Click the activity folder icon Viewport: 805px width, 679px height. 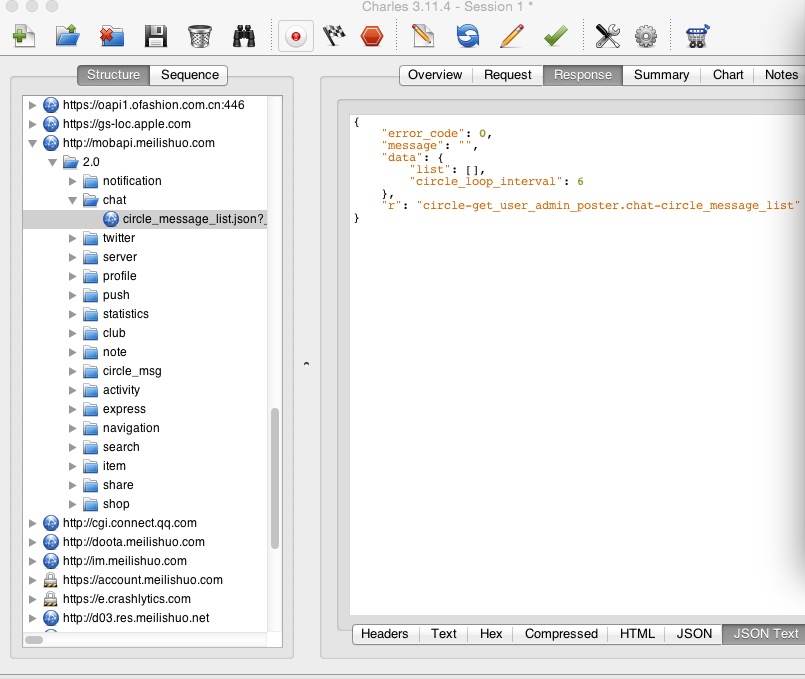coord(90,390)
